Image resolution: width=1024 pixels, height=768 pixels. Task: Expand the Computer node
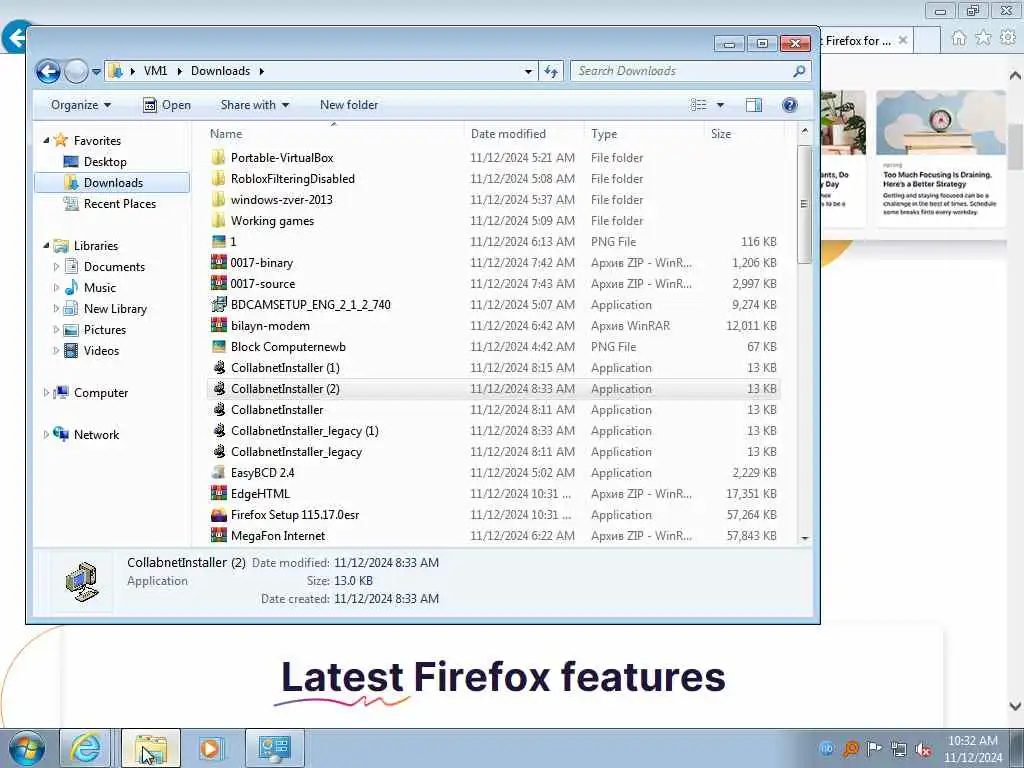point(46,392)
